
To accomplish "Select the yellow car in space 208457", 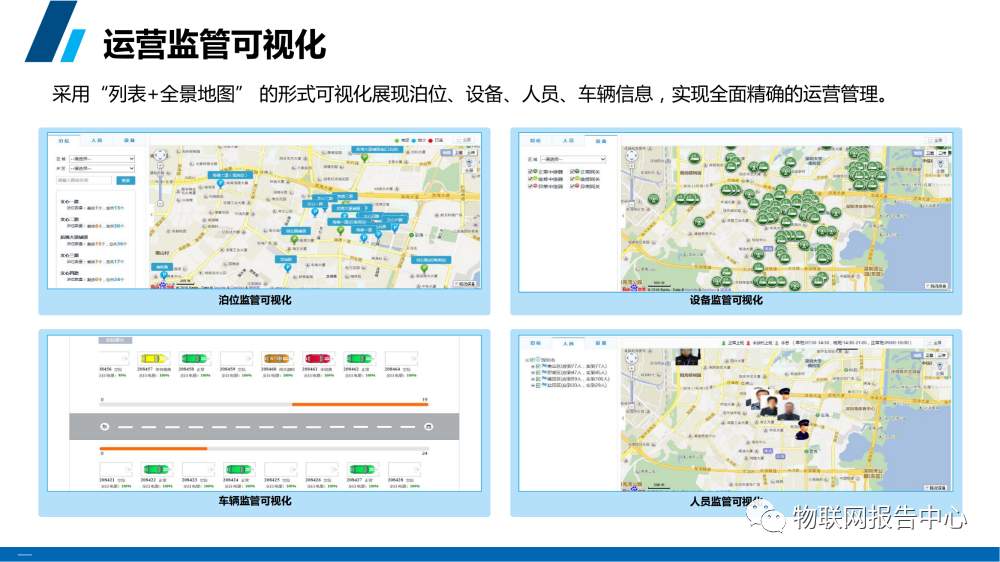I will [x=155, y=359].
